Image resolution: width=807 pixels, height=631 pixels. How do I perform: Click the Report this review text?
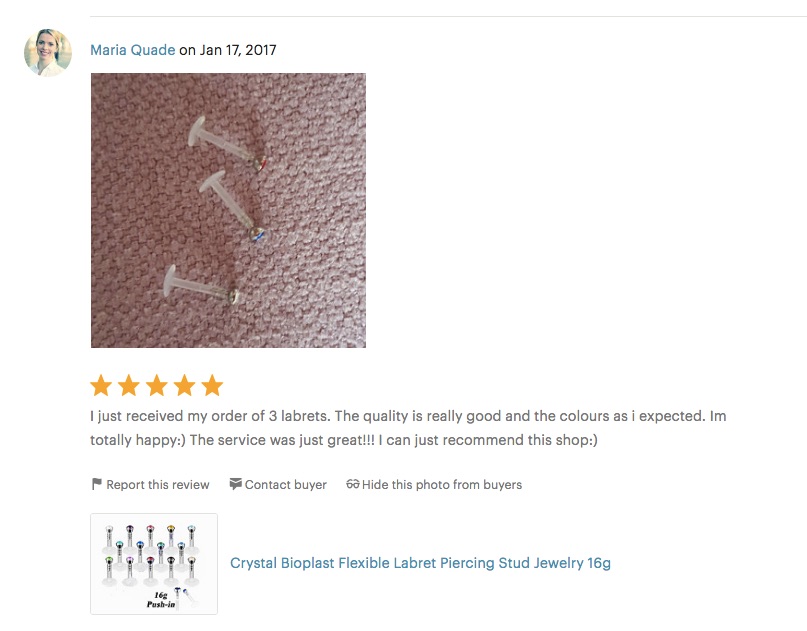pos(158,485)
